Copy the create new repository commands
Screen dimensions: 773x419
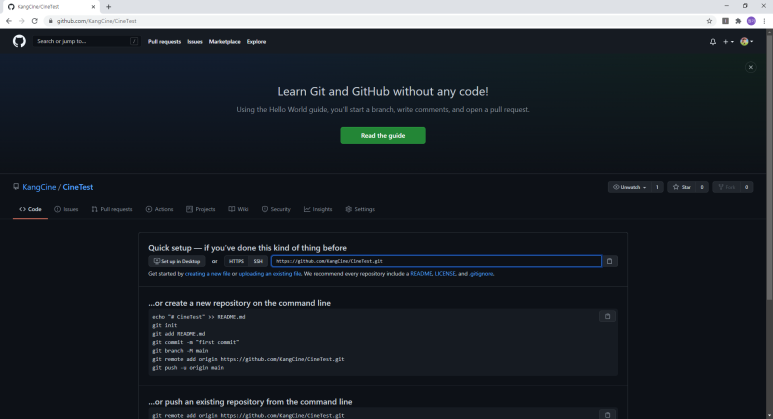coord(607,316)
